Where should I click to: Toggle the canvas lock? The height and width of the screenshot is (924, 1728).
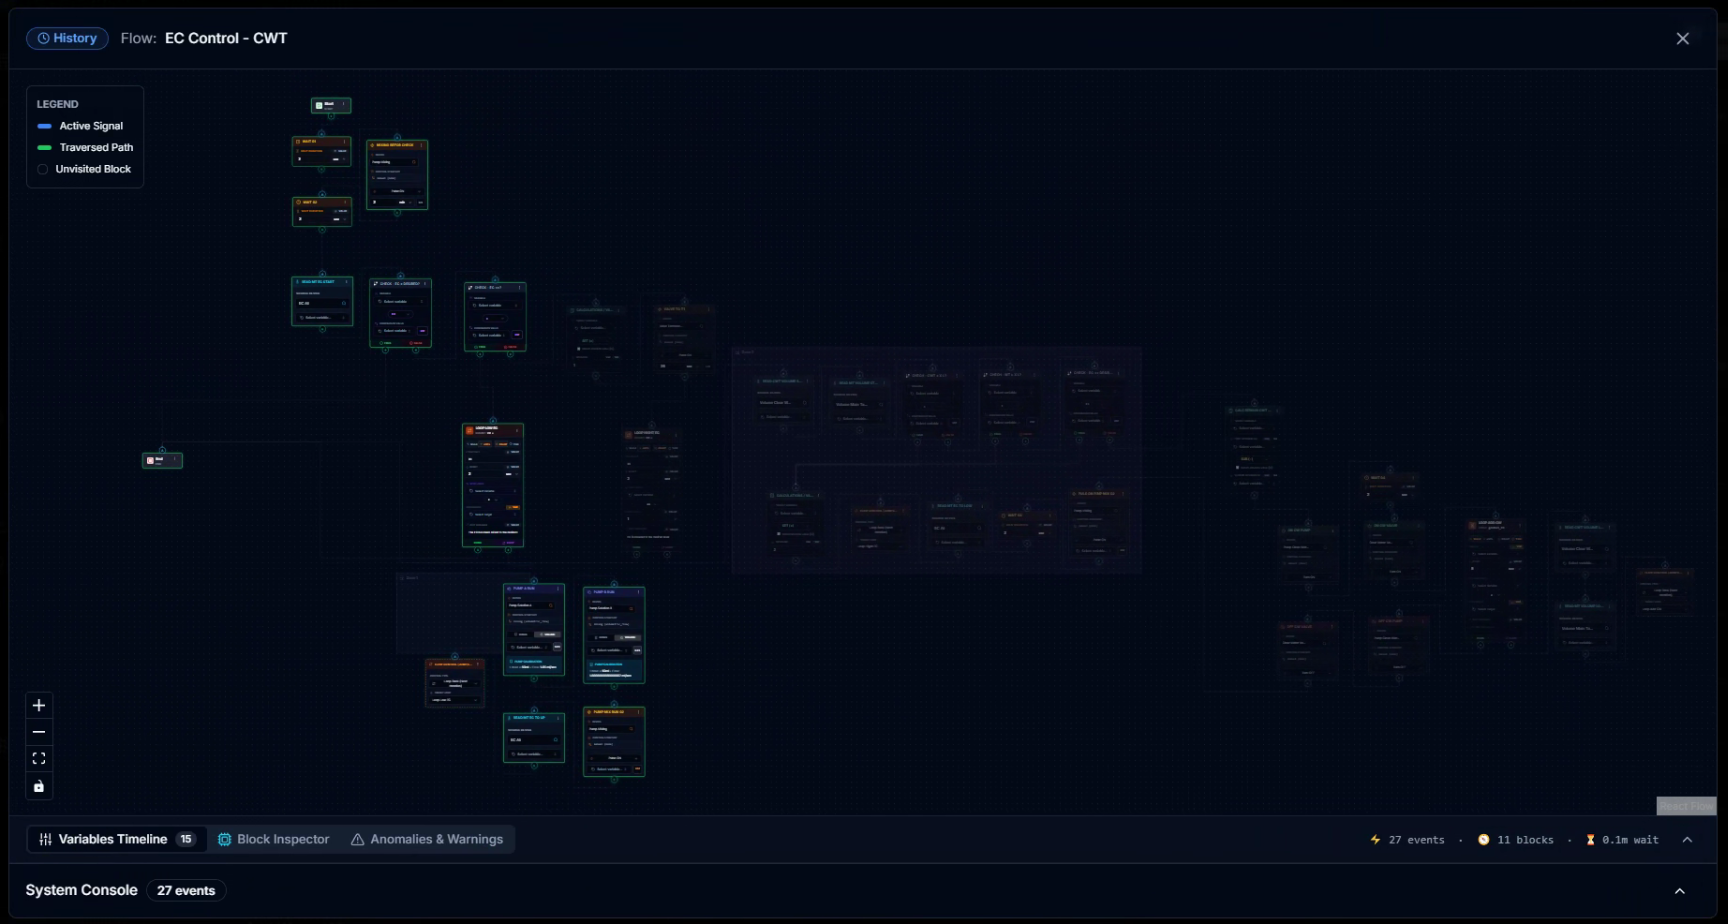pos(39,786)
